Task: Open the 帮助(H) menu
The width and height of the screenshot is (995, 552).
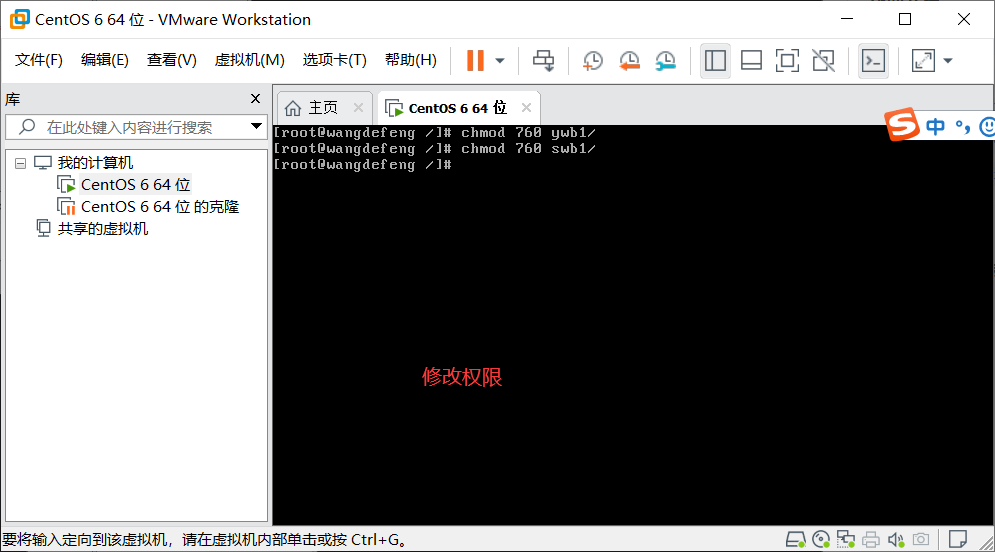Action: (x=411, y=60)
